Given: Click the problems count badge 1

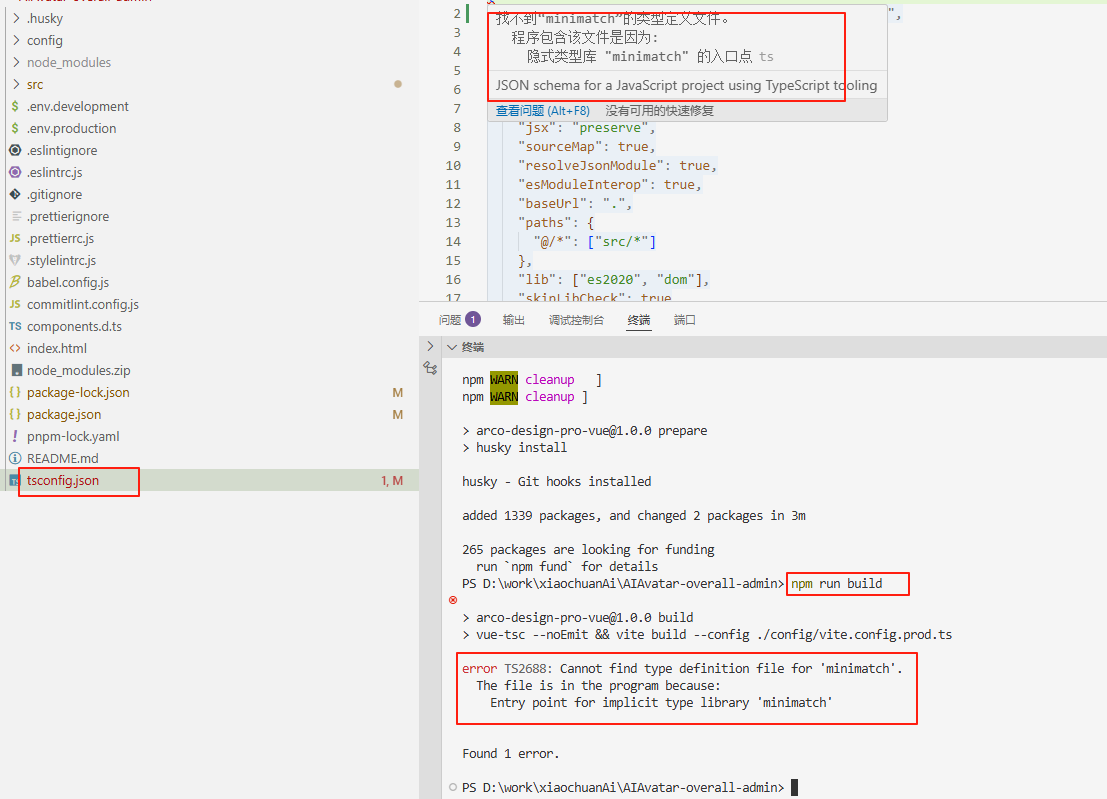Looking at the screenshot, I should [473, 320].
